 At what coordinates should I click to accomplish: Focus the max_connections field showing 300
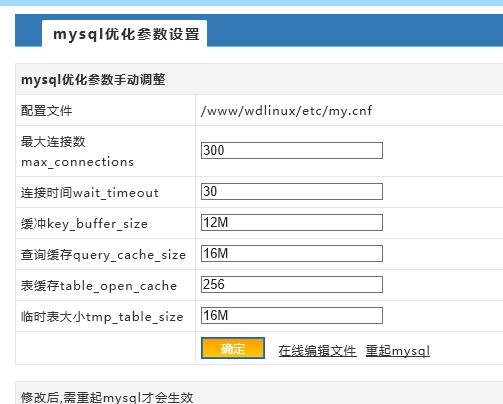(292, 150)
